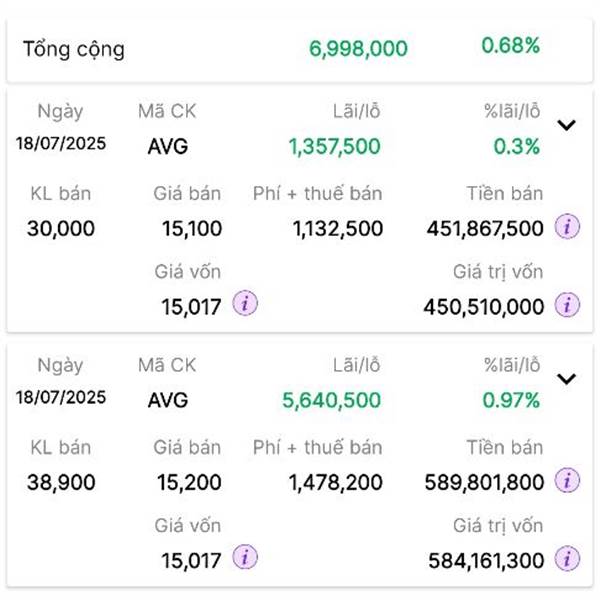Expand chevron on the 0.97% profit card

[567, 379]
